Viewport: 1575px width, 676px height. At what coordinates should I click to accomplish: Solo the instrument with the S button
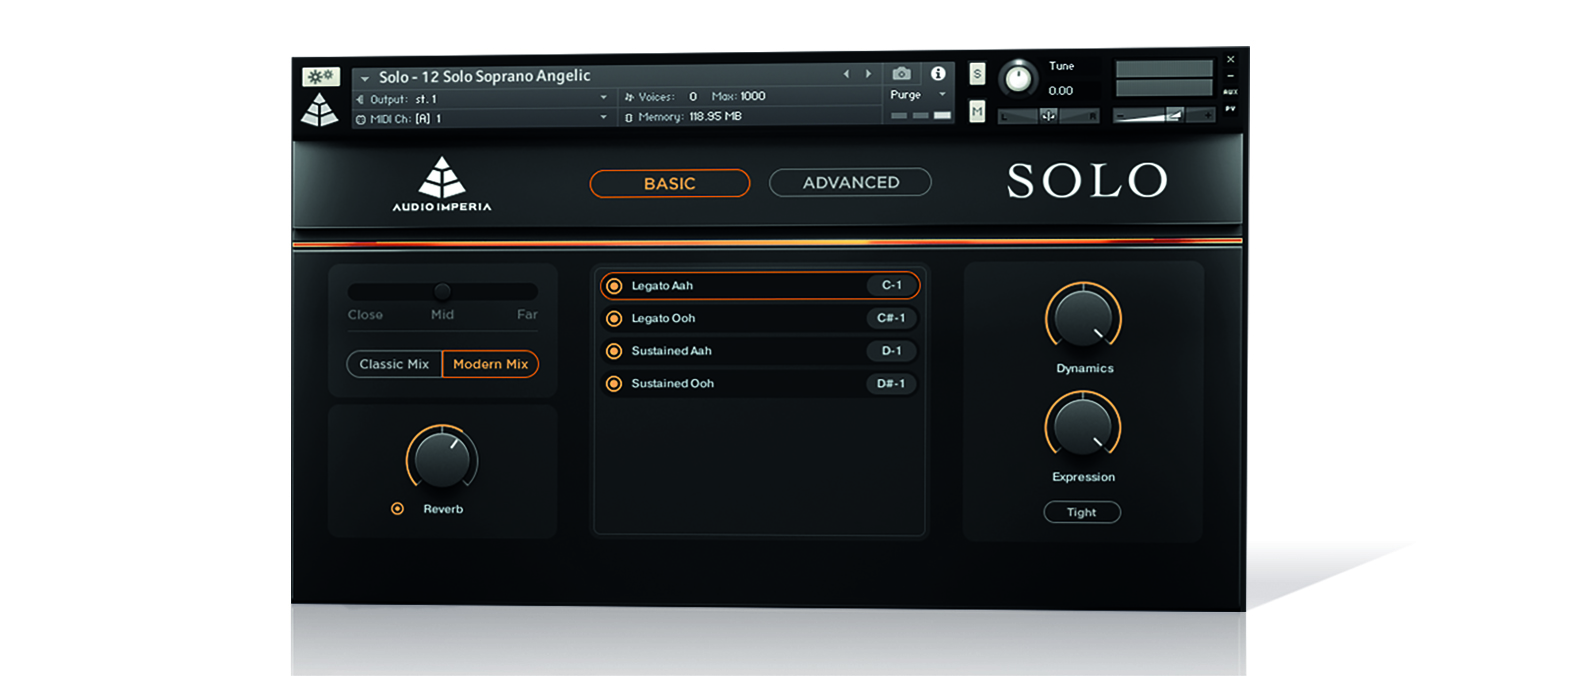[977, 74]
